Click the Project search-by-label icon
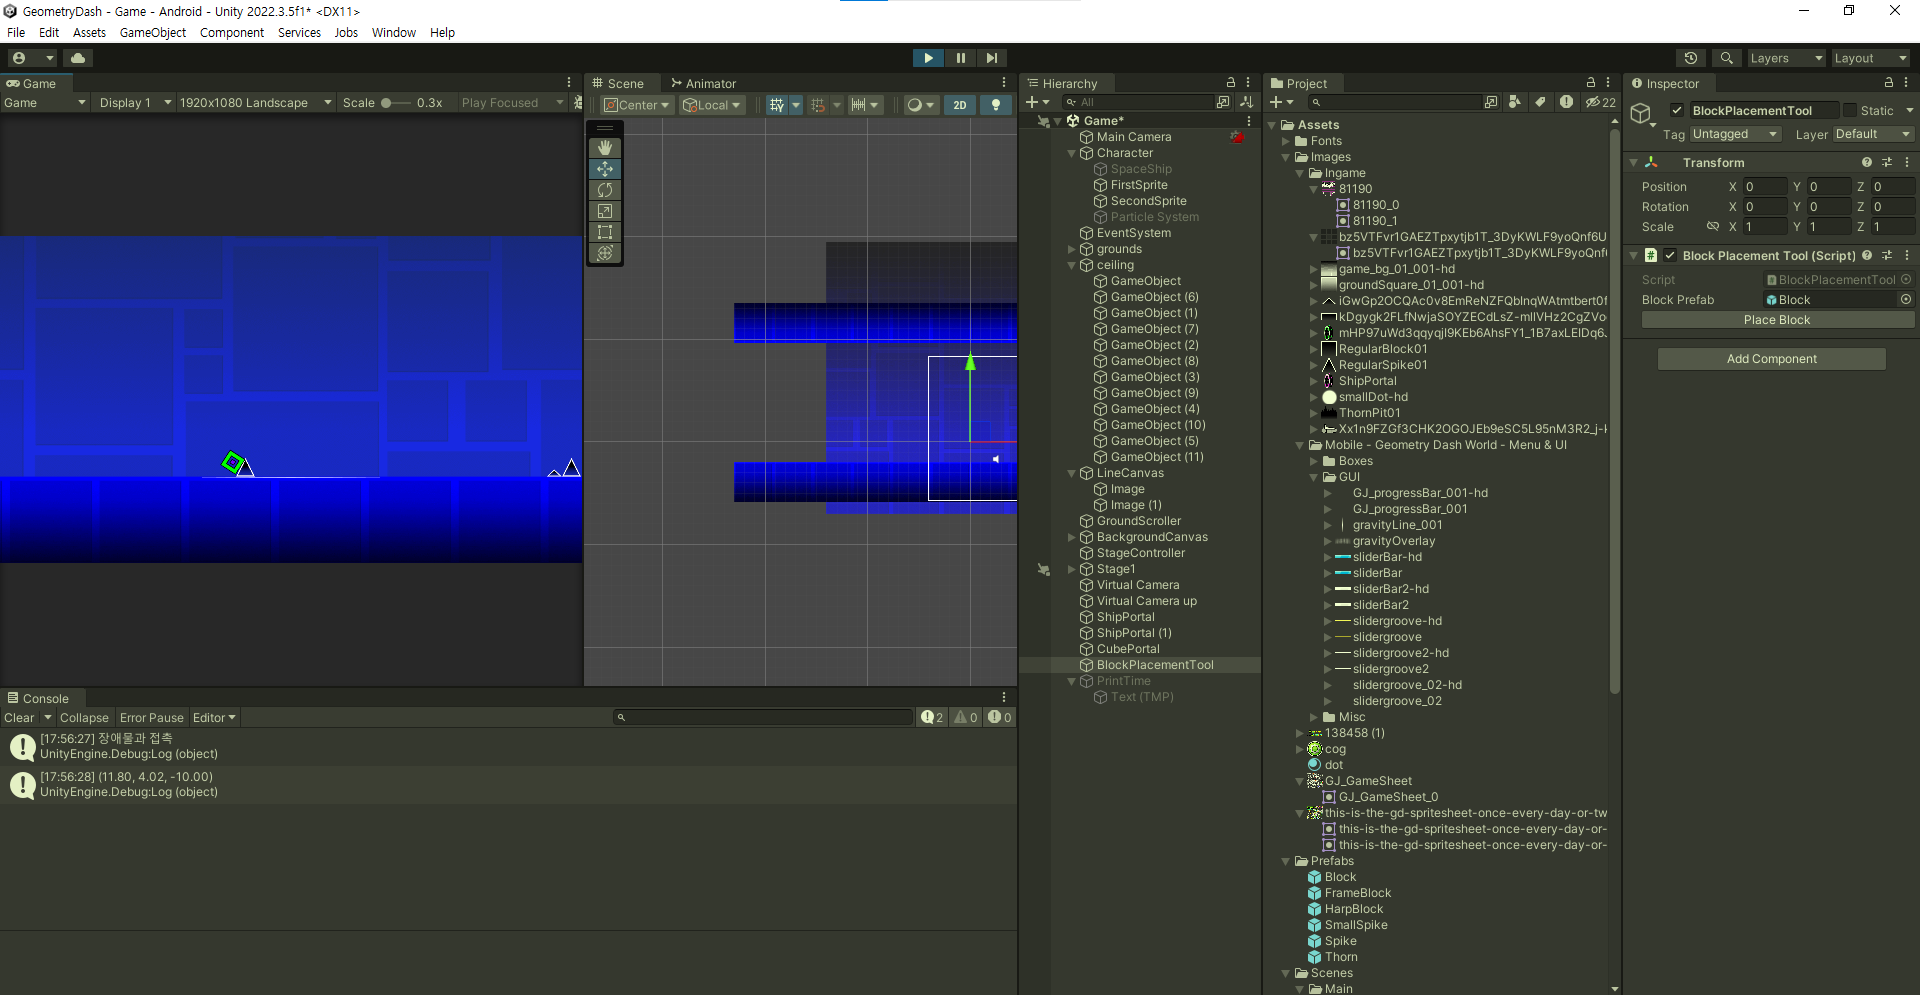 1540,102
